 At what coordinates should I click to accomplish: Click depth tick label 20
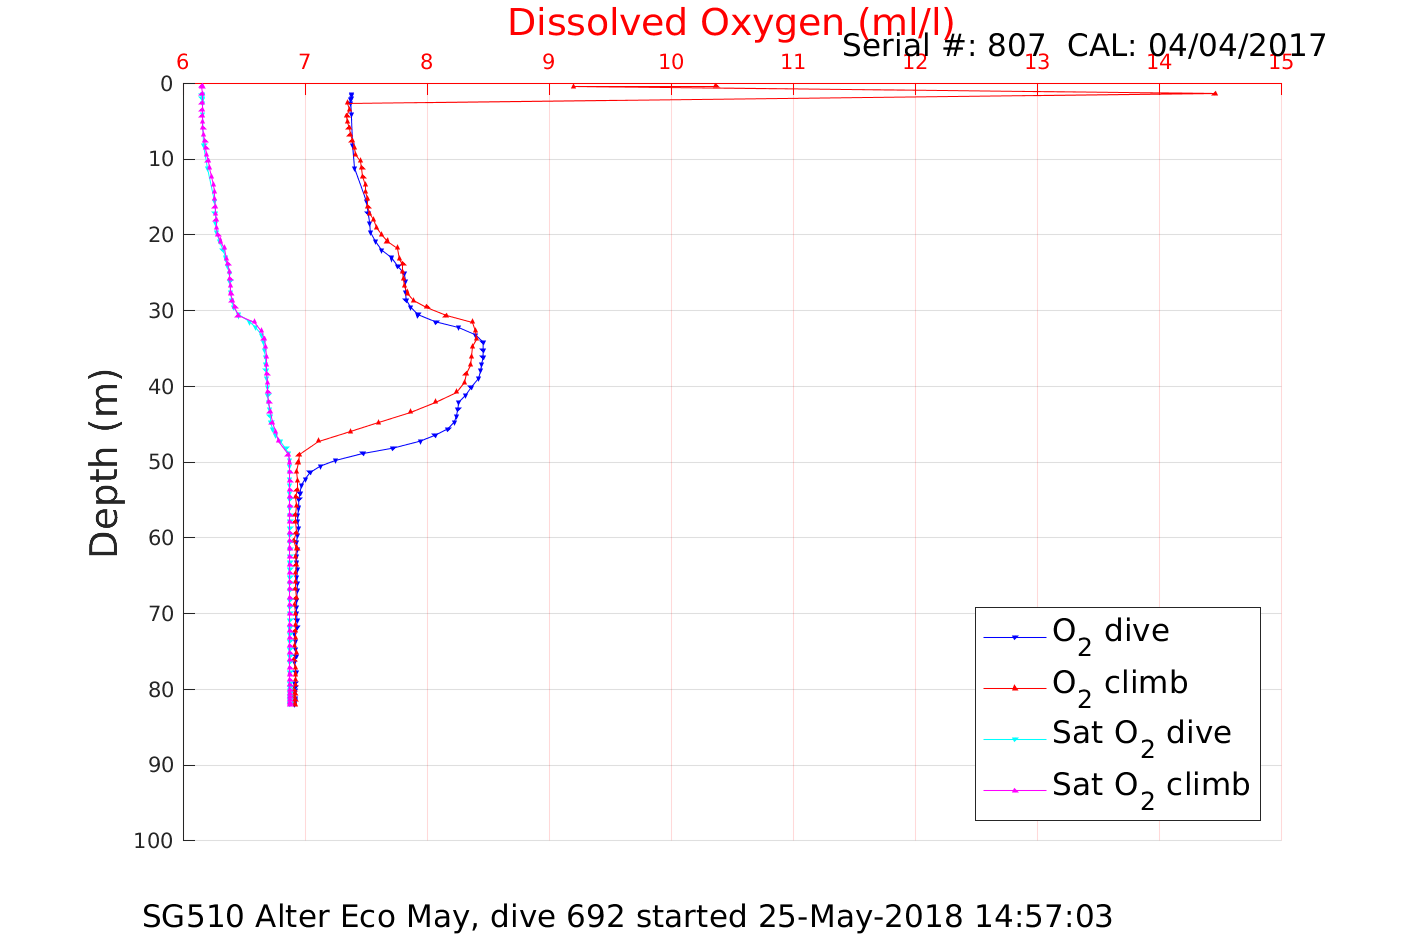click(x=160, y=235)
